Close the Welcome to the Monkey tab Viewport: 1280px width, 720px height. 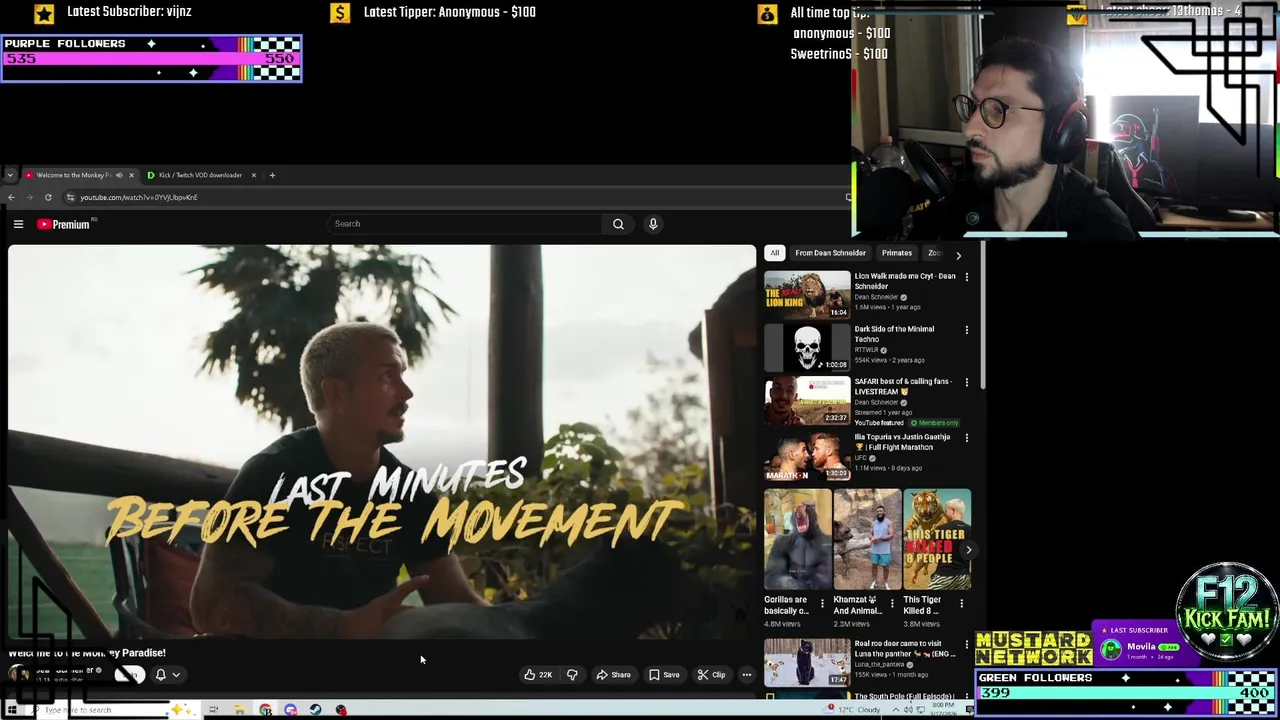(131, 175)
